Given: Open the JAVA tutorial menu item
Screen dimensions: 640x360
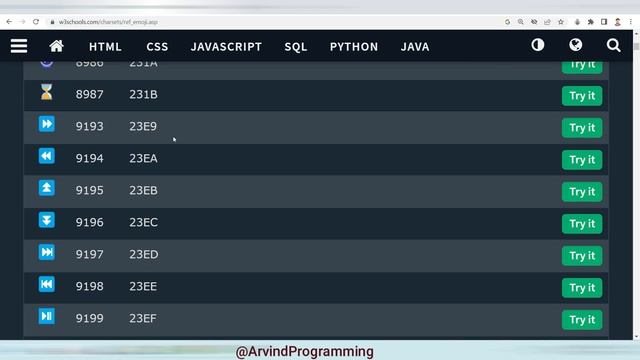Looking at the screenshot, I should tap(415, 47).
